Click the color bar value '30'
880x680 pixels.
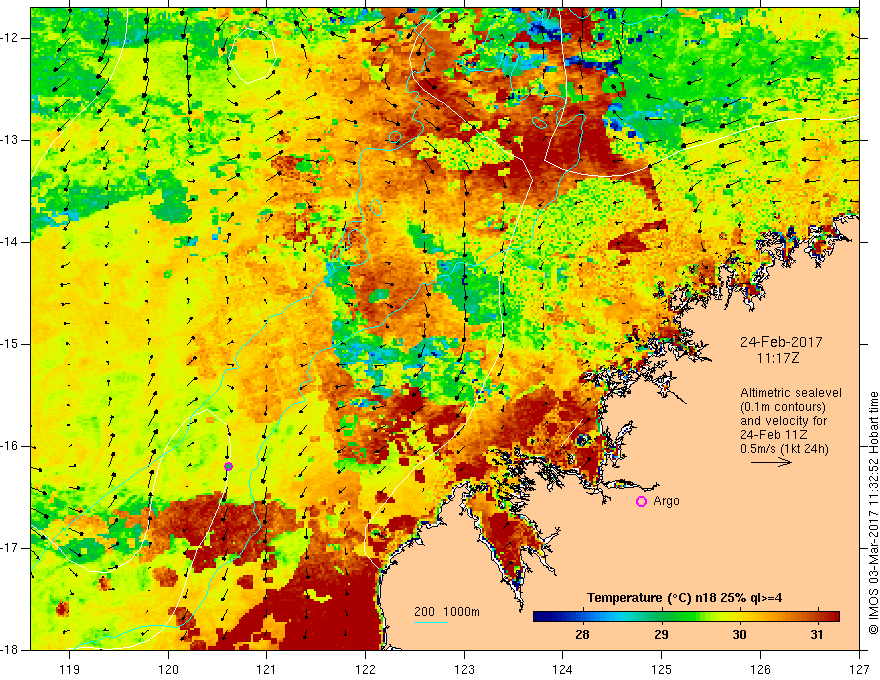tap(740, 635)
